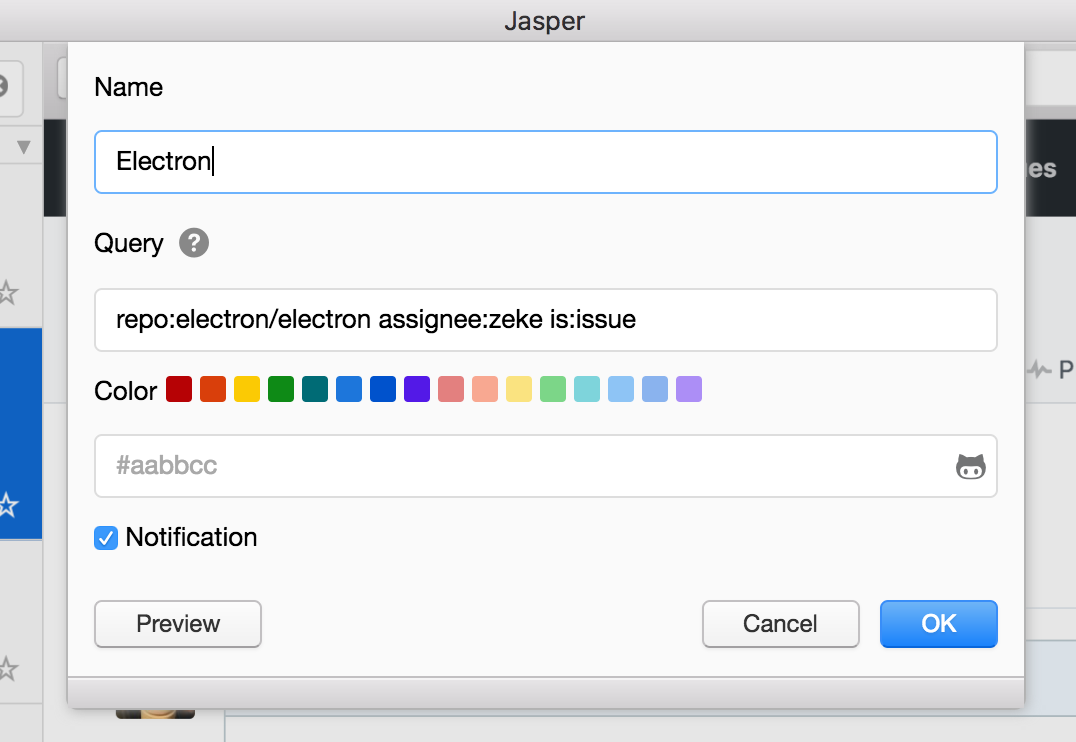Select the dark green color swatch

pyautogui.click(x=281, y=389)
